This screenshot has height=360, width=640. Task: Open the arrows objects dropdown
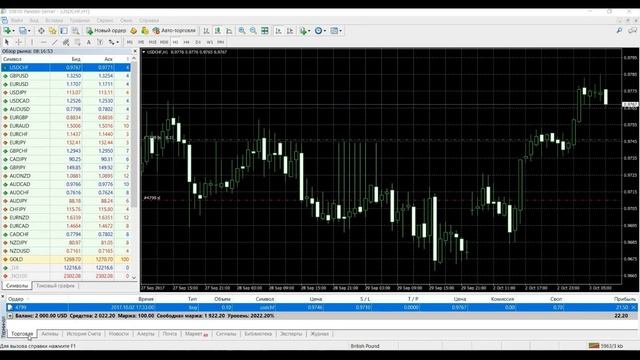pyautogui.click(x=113, y=42)
